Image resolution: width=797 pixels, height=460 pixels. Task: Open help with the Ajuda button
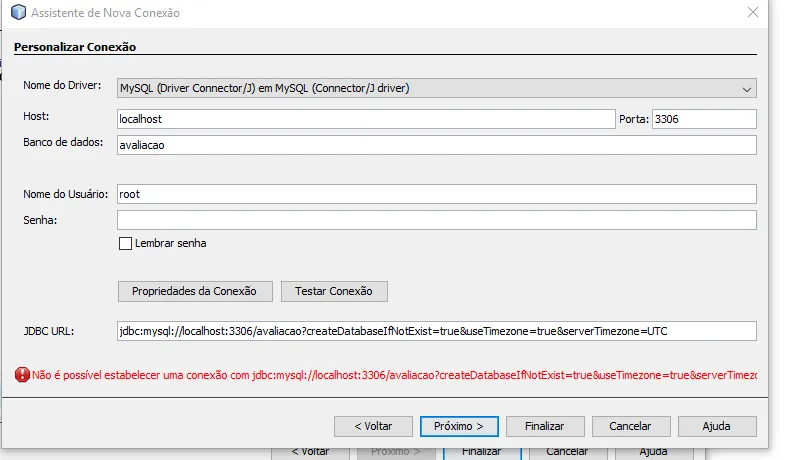click(716, 426)
